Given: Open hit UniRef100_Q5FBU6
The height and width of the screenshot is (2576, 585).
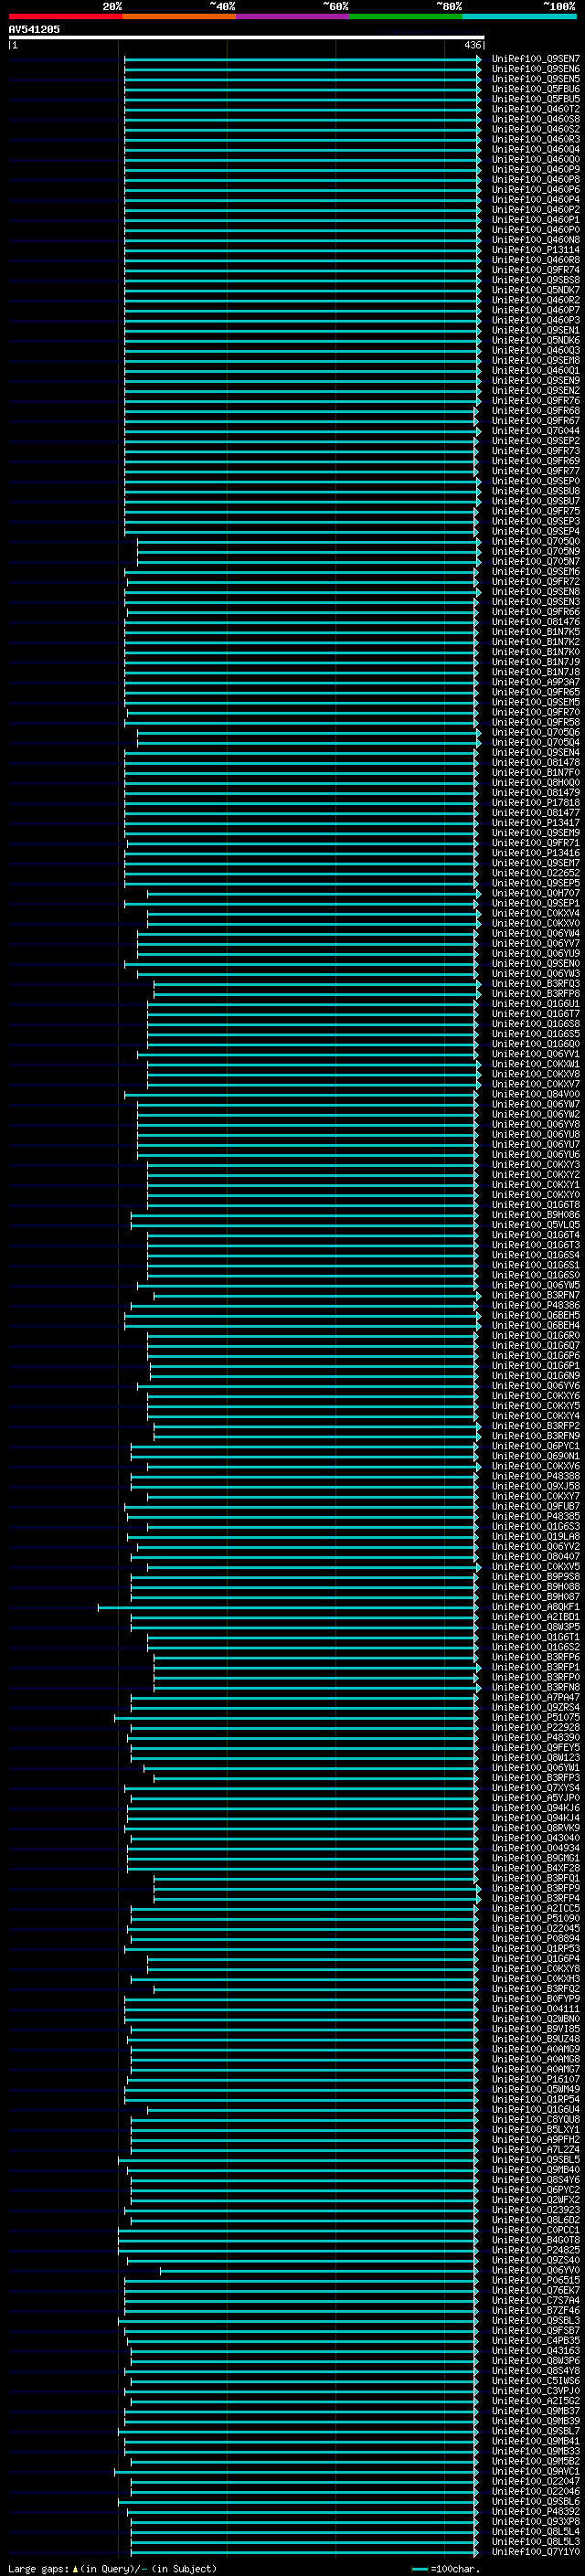Looking at the screenshot, I should 535,89.
